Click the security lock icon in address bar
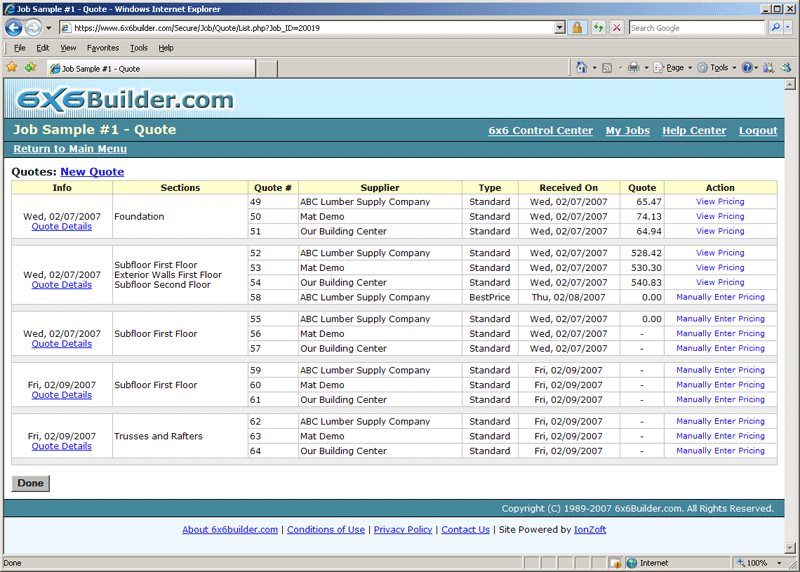The height and width of the screenshot is (572, 800). point(577,28)
